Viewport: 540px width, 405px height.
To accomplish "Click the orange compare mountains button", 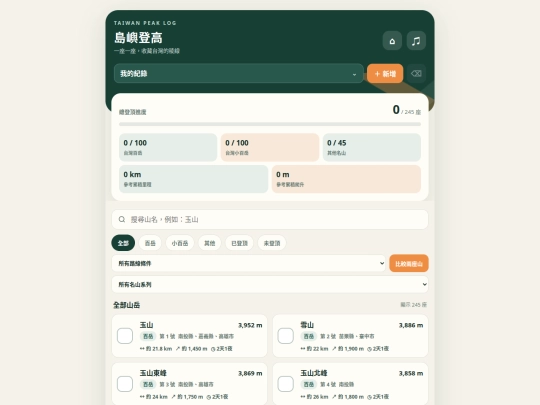I will 409,263.
